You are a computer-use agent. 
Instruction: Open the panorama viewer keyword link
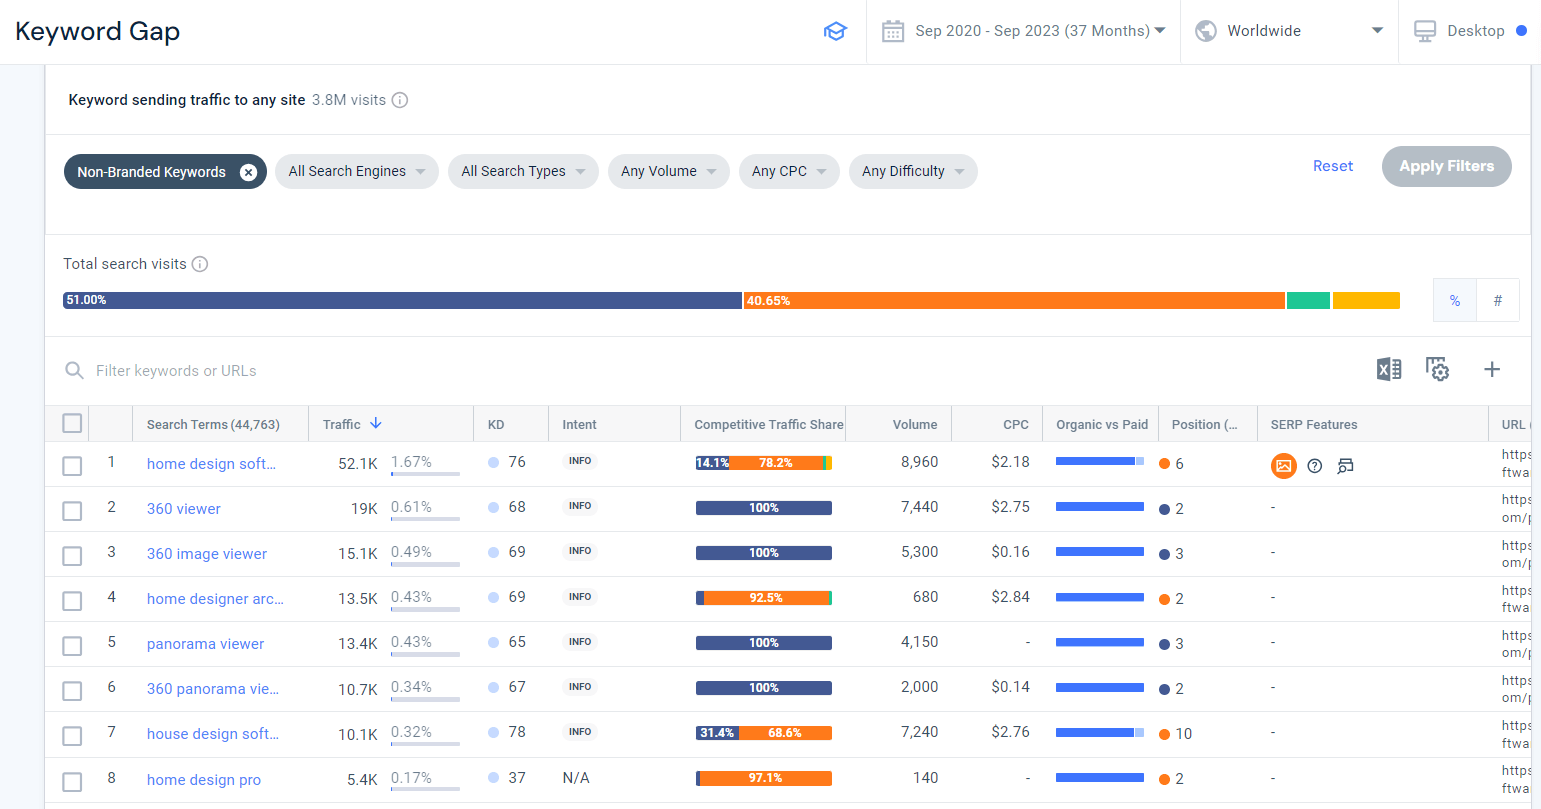(206, 644)
